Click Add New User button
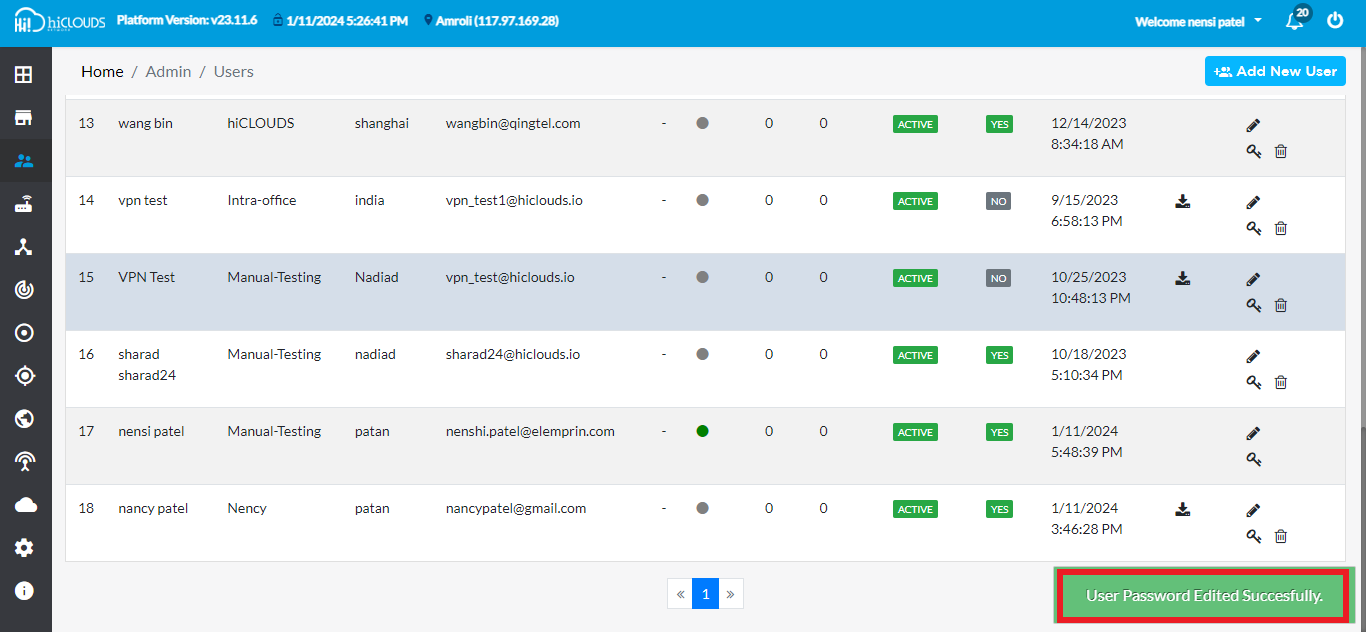Viewport: 1366px width, 632px height. click(x=1275, y=71)
